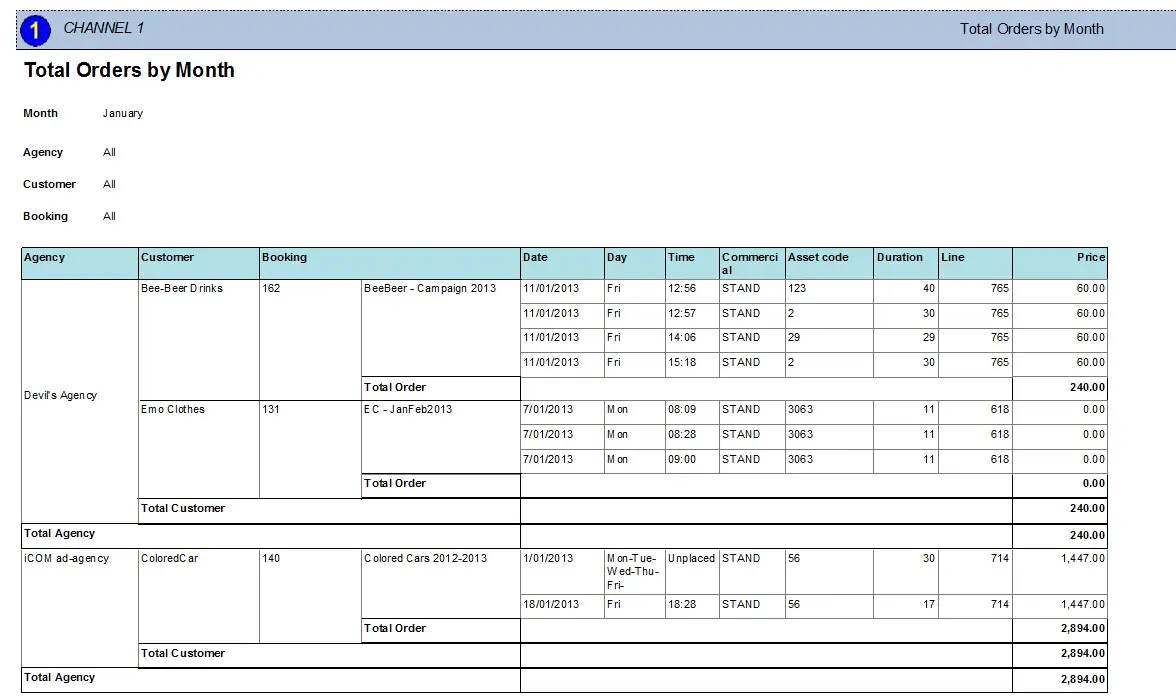Screen dimensions: 1176x700
Task: Click the Booking column header
Action: coord(285,258)
